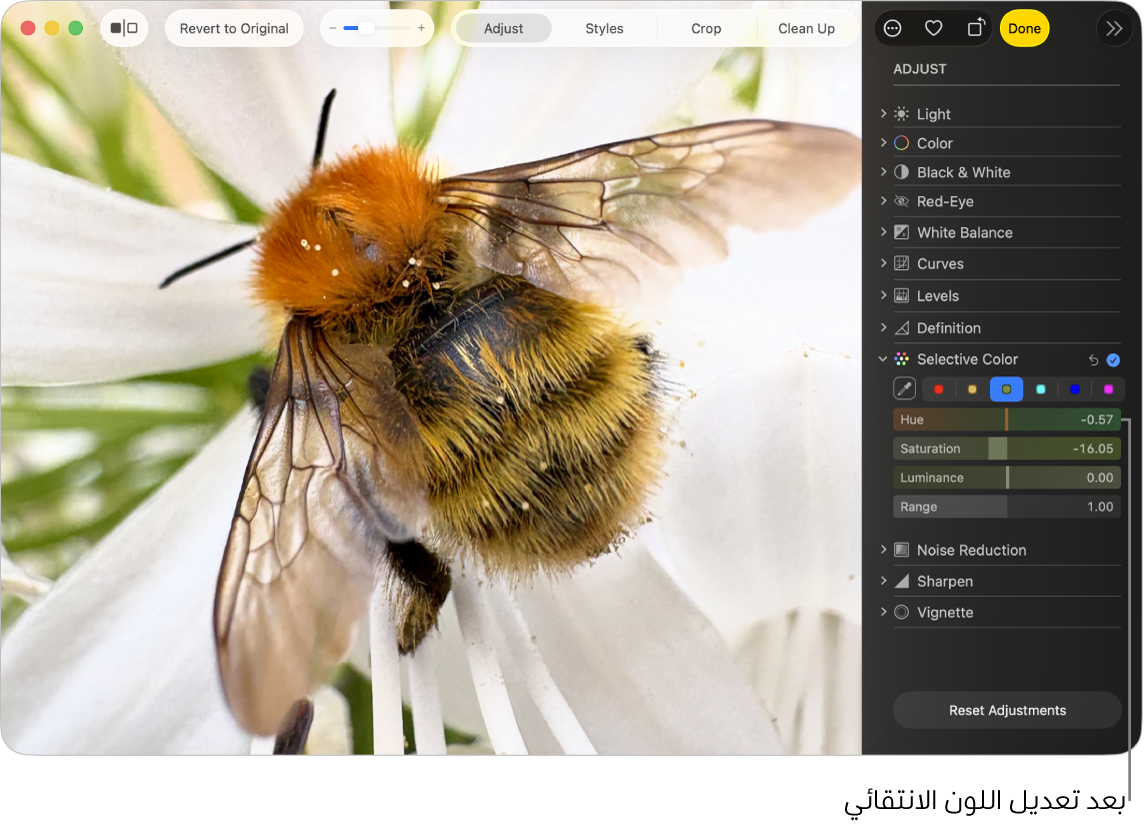Expand the Definition section
The width and height of the screenshot is (1146, 830).
click(885, 329)
